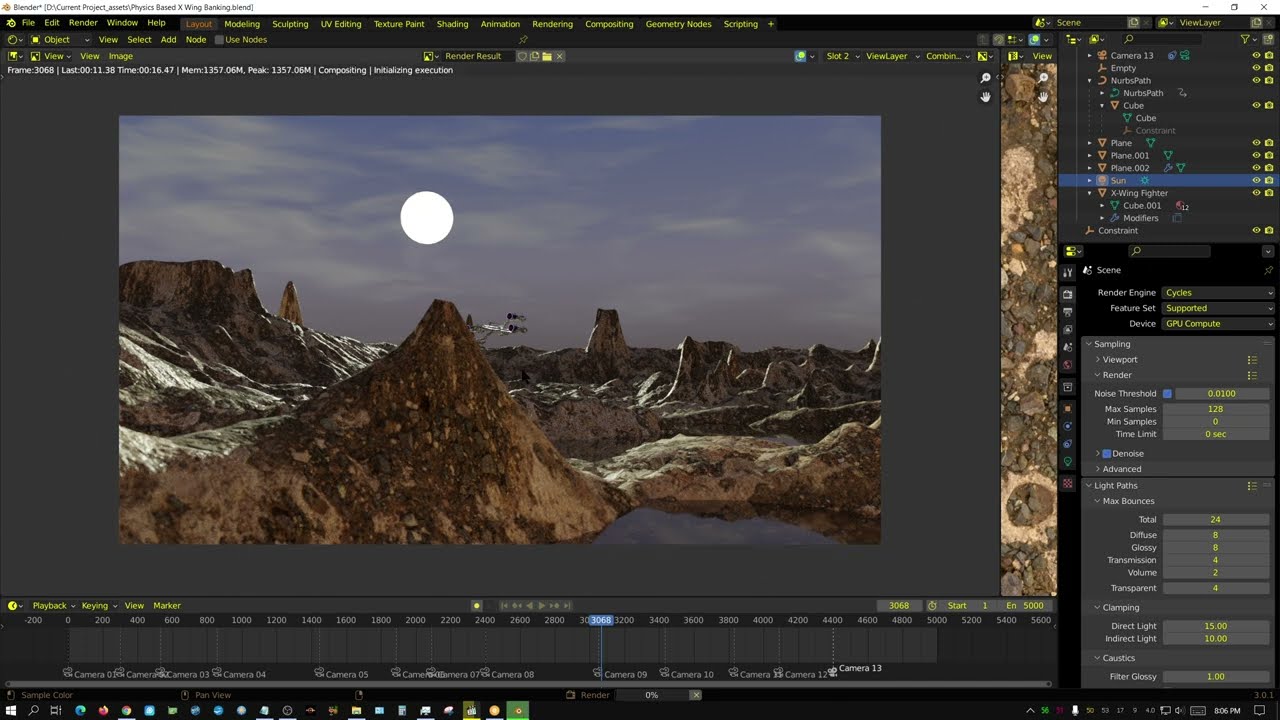
Task: Open the timeline Marker menu
Action: click(167, 606)
